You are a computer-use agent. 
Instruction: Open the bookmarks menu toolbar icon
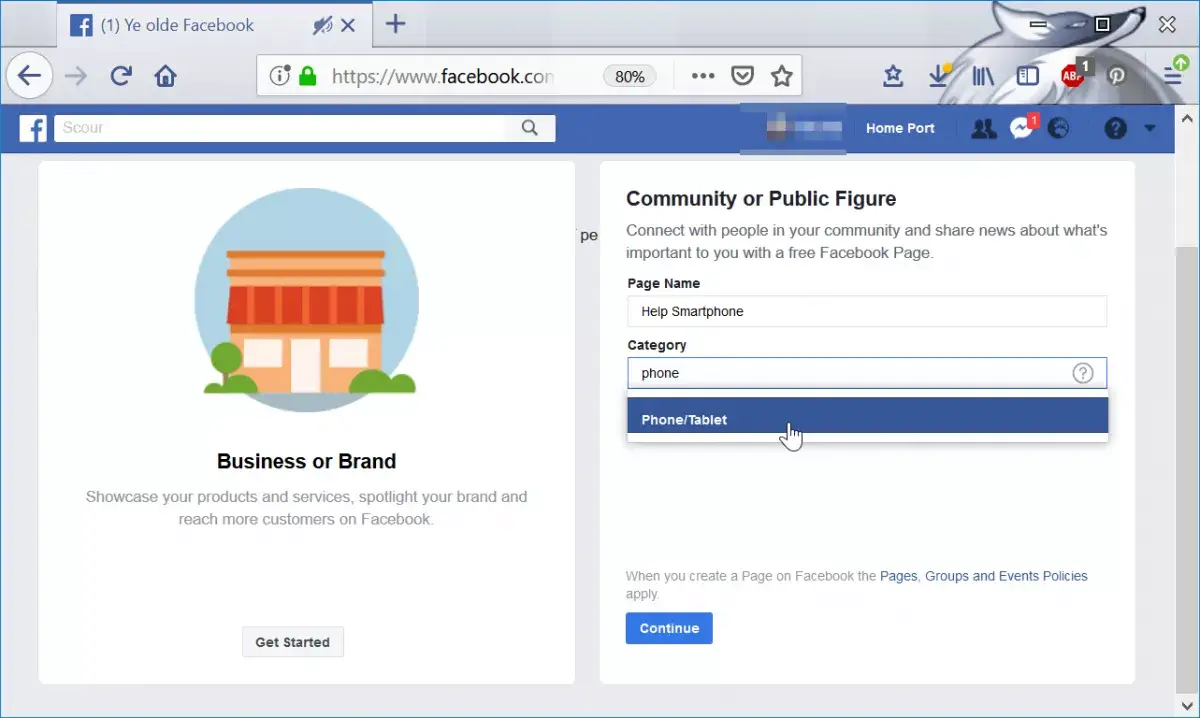(893, 76)
